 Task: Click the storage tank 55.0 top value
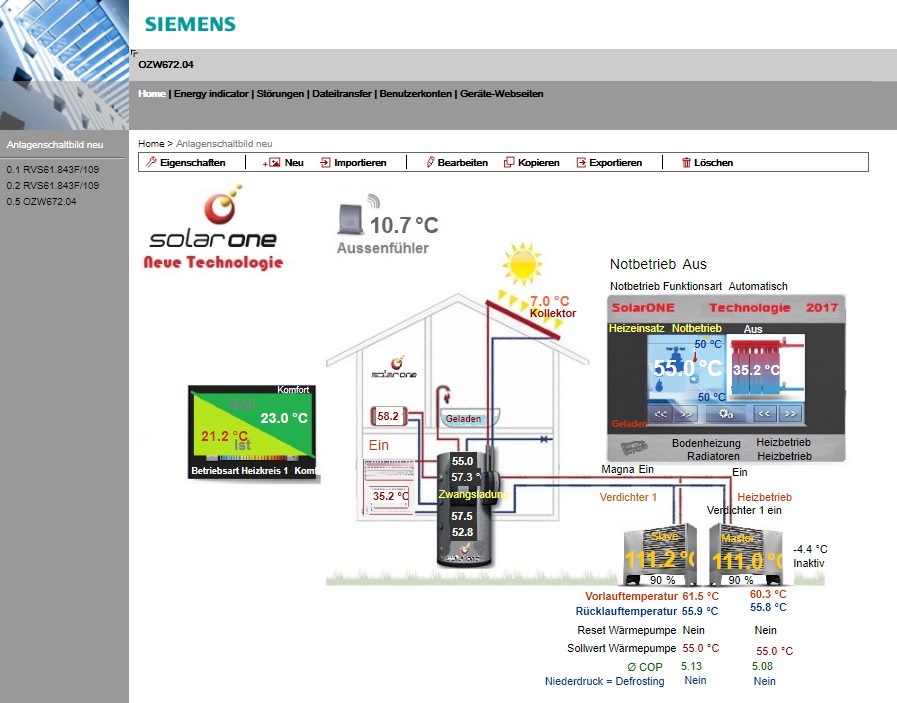point(462,461)
